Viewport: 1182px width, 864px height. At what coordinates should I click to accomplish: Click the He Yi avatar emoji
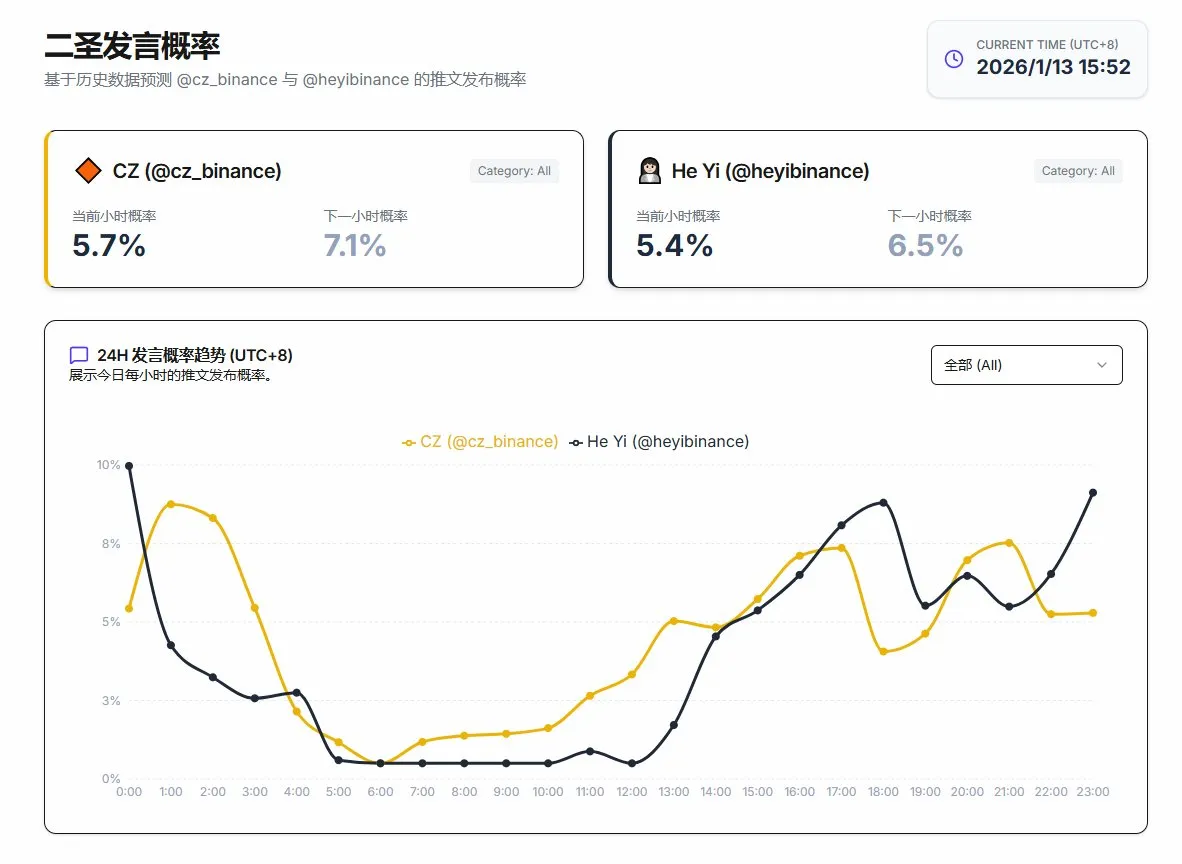[x=650, y=171]
